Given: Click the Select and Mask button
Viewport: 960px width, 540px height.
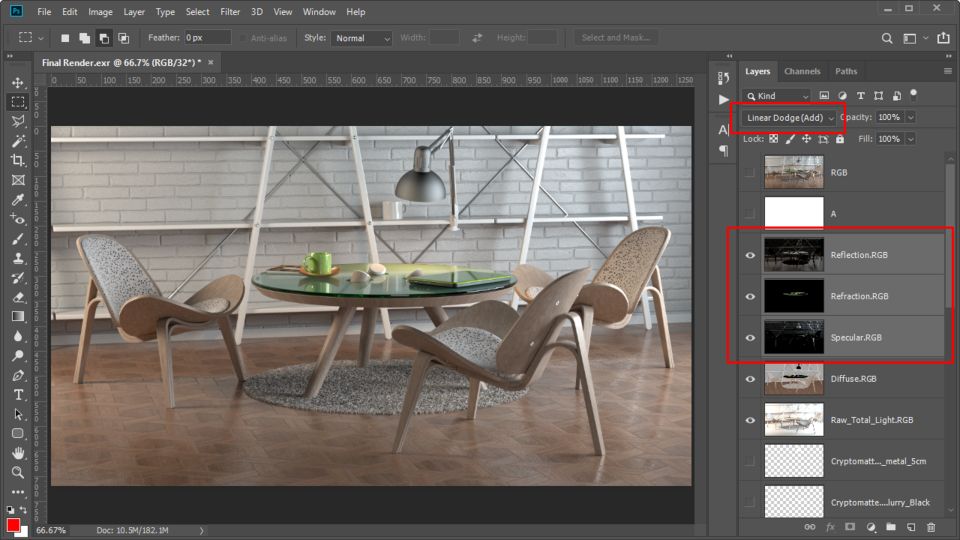Looking at the screenshot, I should [616, 38].
